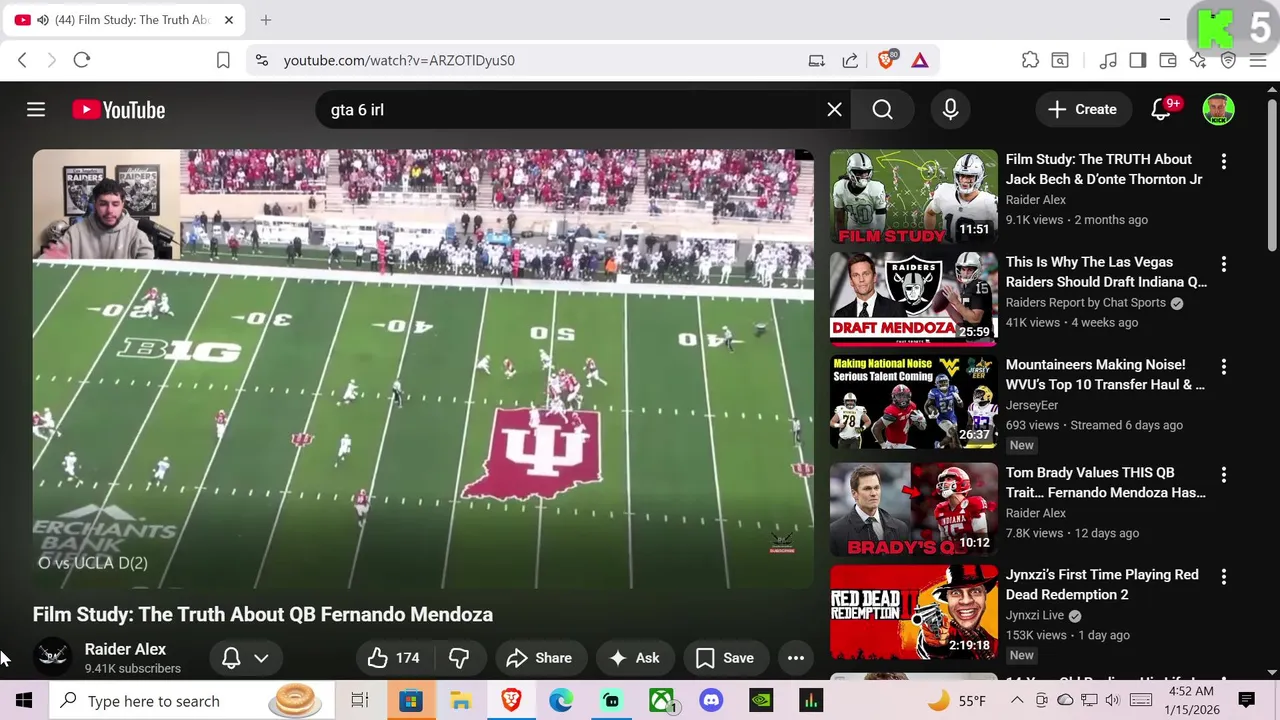Screen dimensions: 1280x720
Task: Play the DRAFT MENDOZA thumbnail video
Action: 914,299
